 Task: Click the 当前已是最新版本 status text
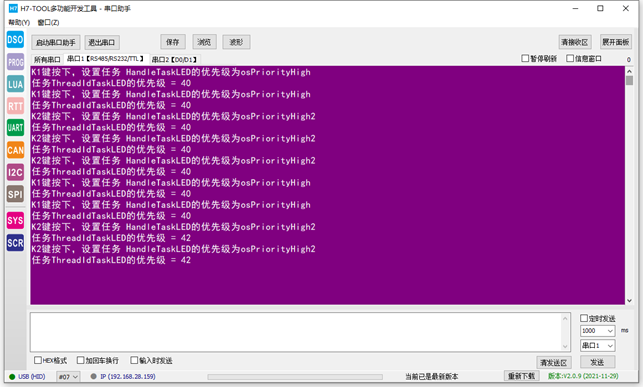point(431,376)
